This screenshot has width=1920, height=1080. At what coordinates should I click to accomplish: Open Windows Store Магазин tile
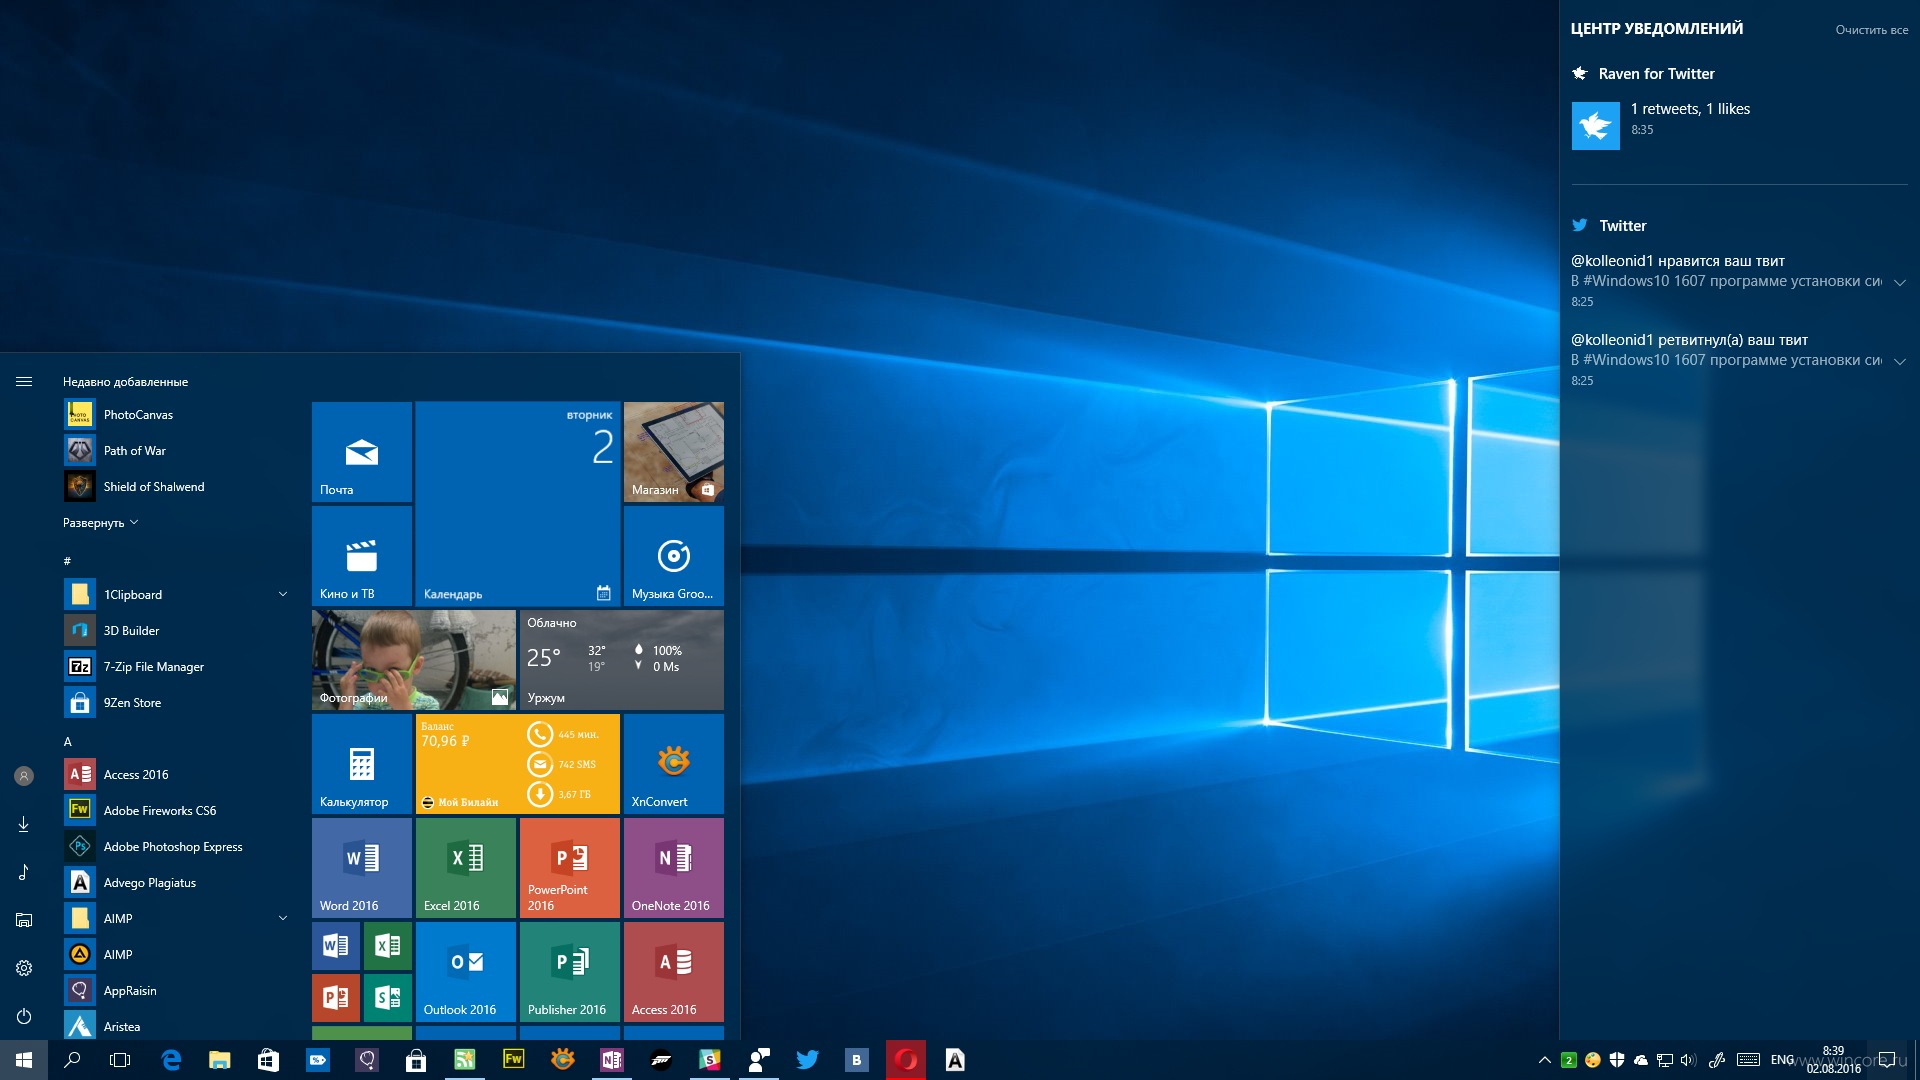(674, 452)
